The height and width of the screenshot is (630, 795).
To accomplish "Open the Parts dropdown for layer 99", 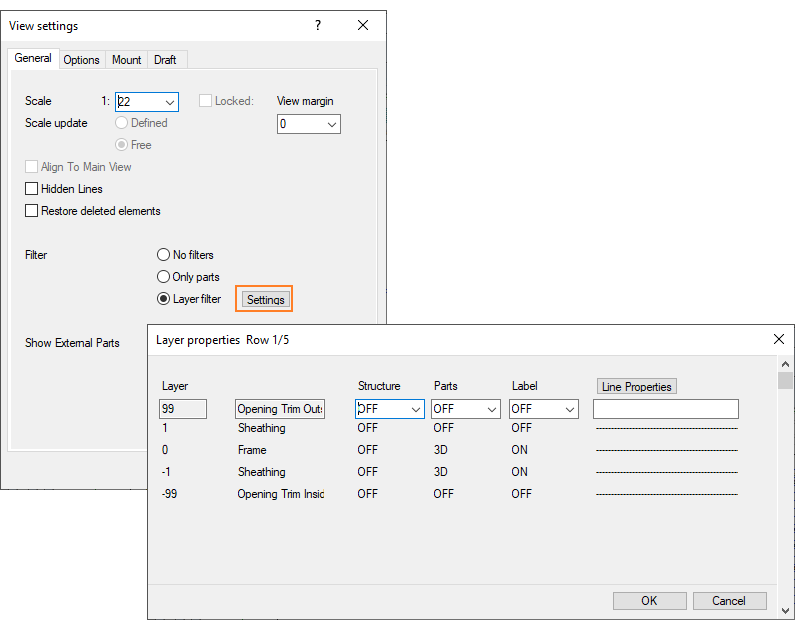I will [x=491, y=409].
